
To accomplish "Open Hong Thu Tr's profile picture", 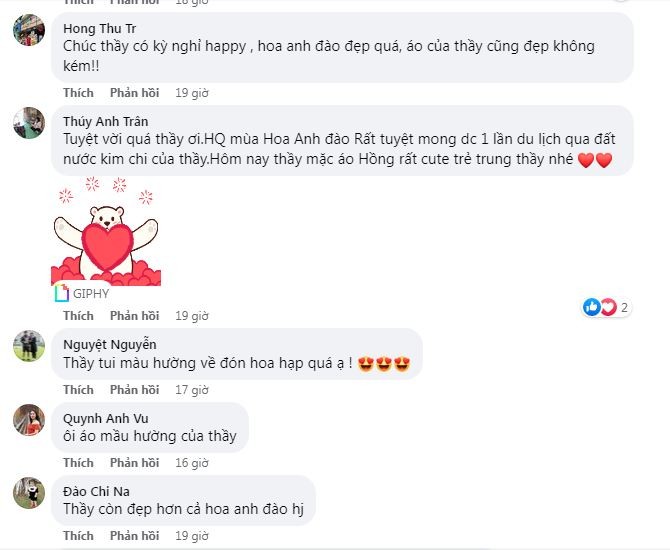I will pyautogui.click(x=29, y=30).
